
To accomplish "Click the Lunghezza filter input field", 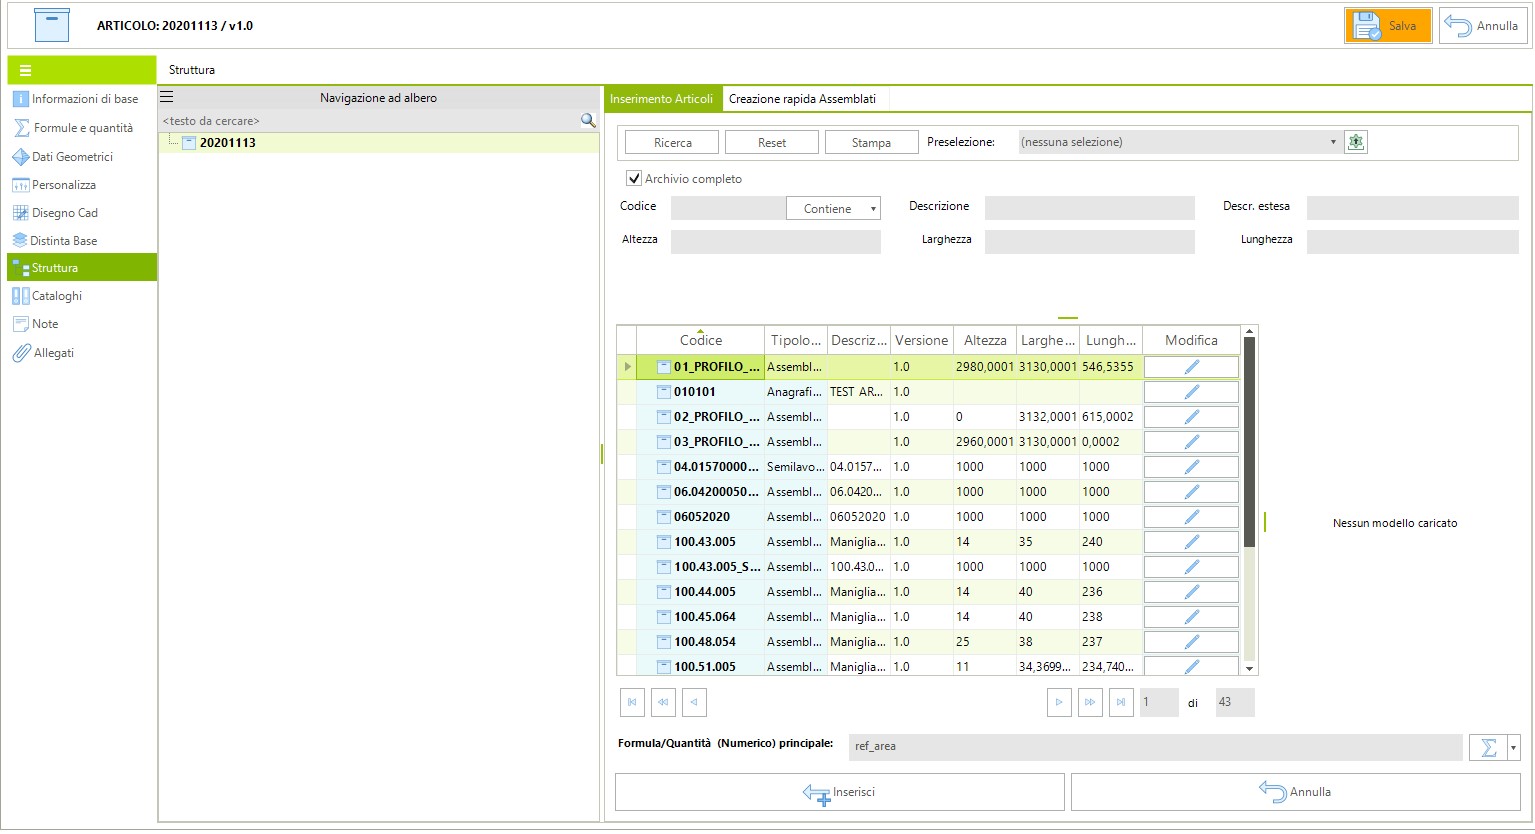I will coord(1412,242).
